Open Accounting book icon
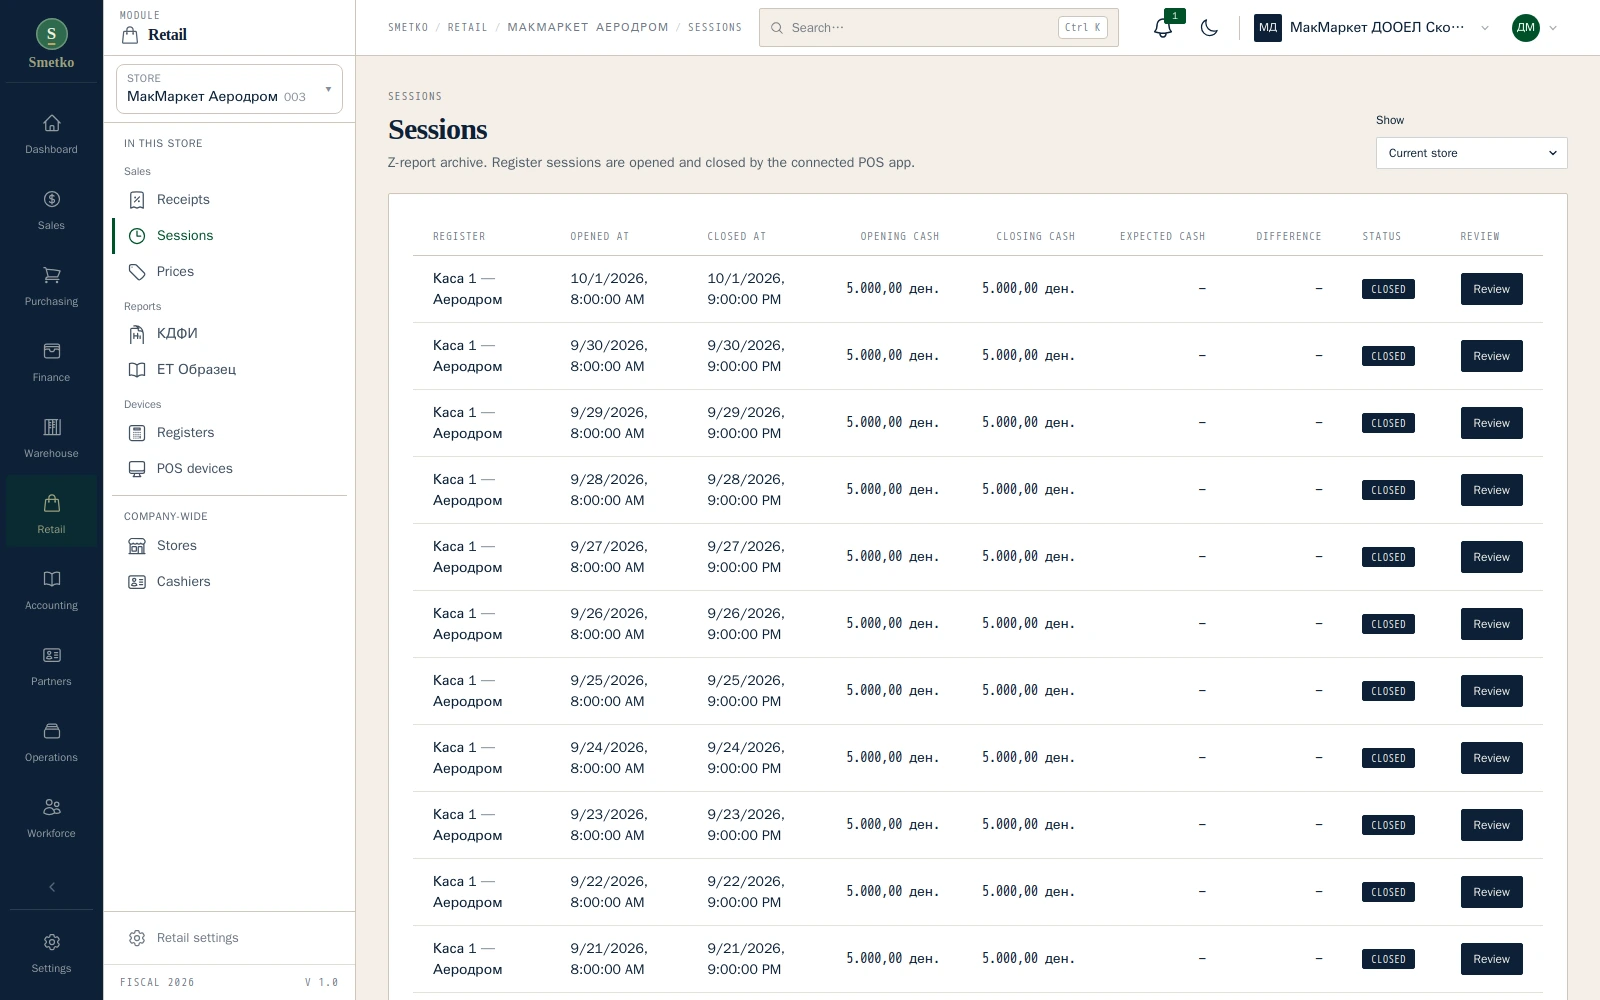 (51, 579)
